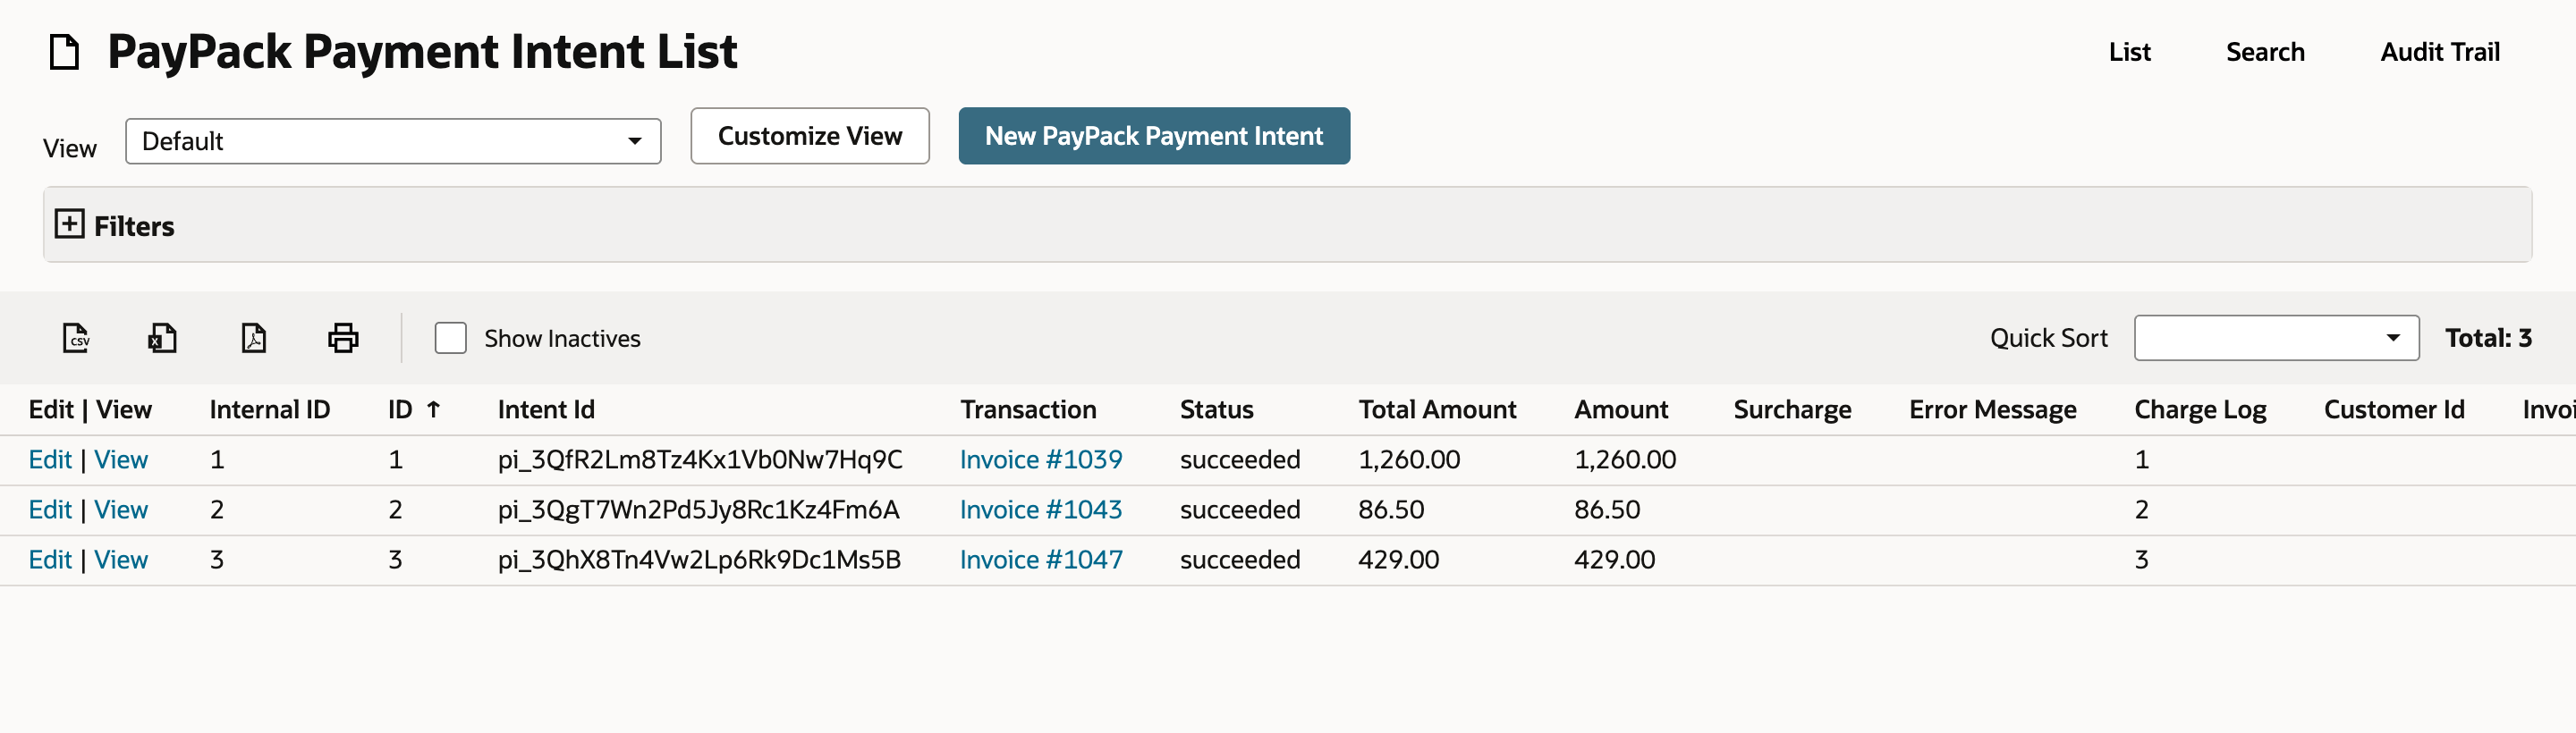Image resolution: width=2576 pixels, height=733 pixels.
Task: Click the Show Inactives label
Action: [562, 338]
